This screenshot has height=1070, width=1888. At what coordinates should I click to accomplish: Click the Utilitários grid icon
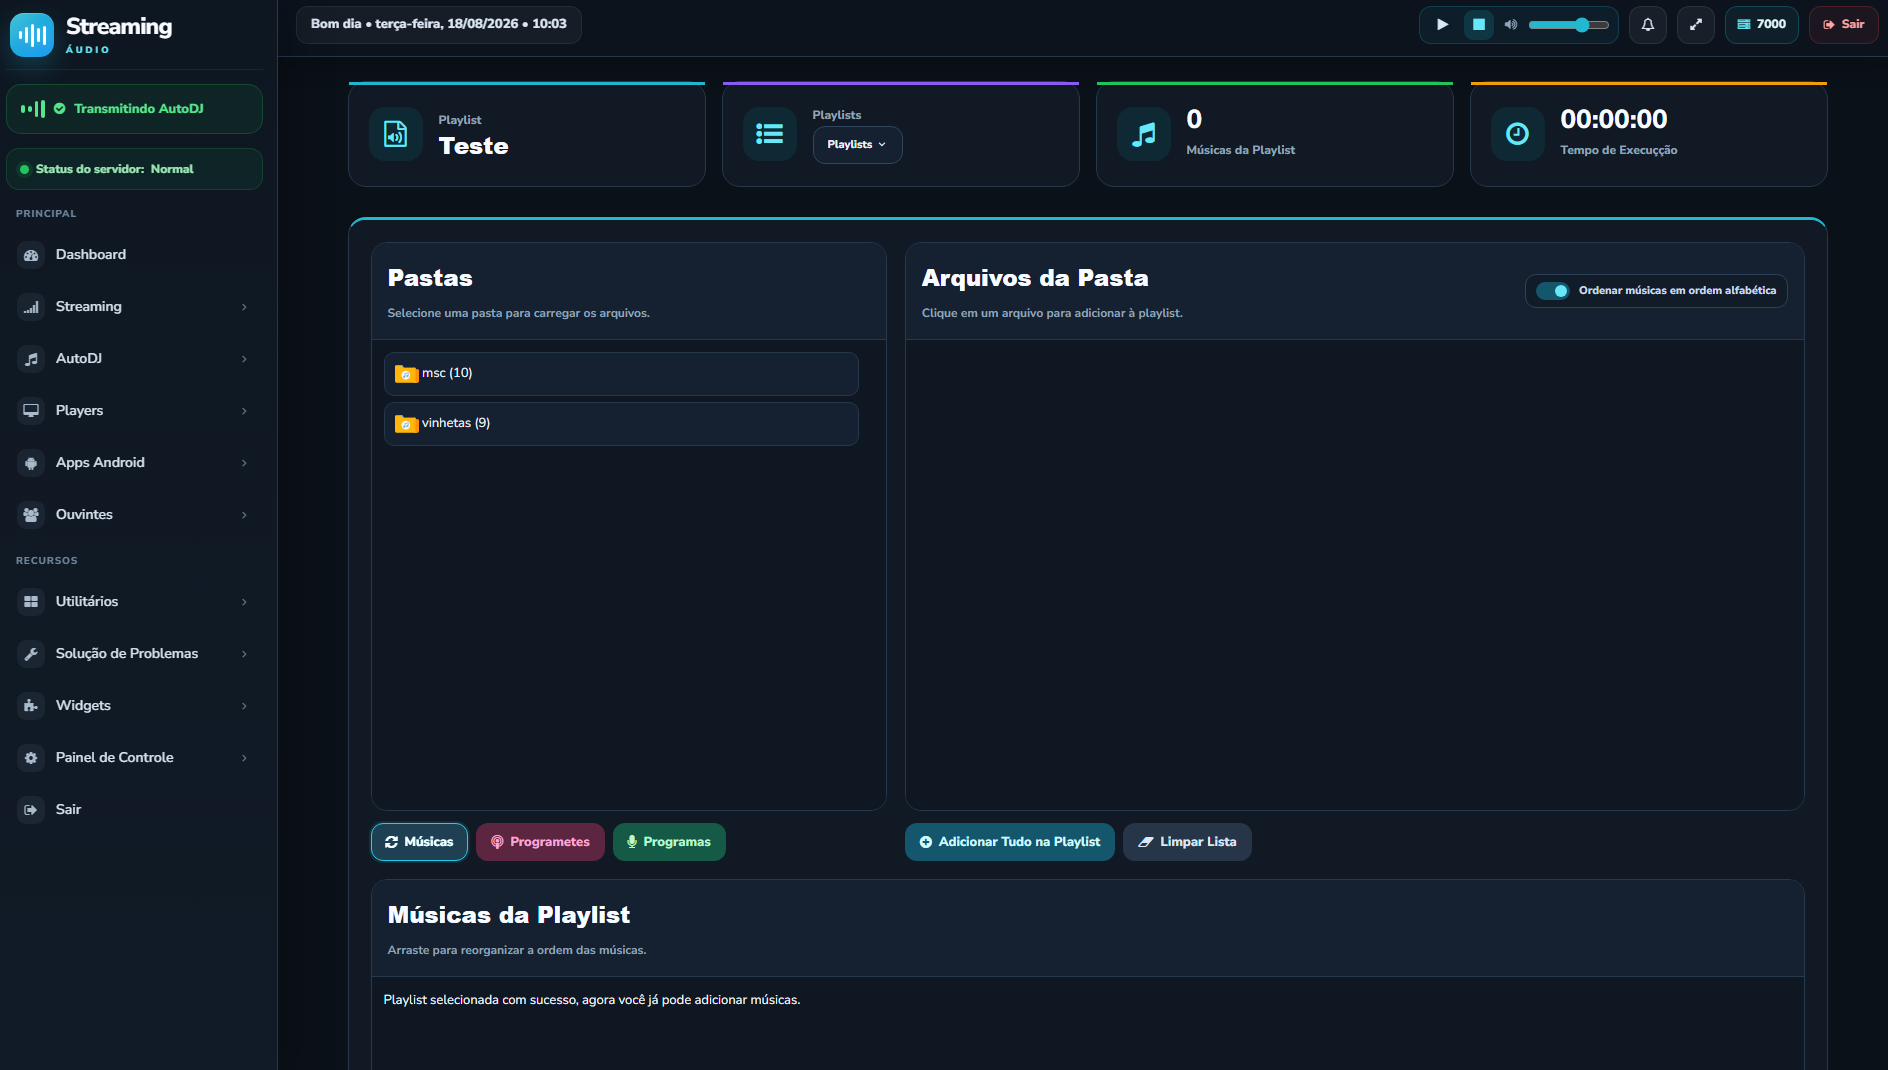(31, 602)
